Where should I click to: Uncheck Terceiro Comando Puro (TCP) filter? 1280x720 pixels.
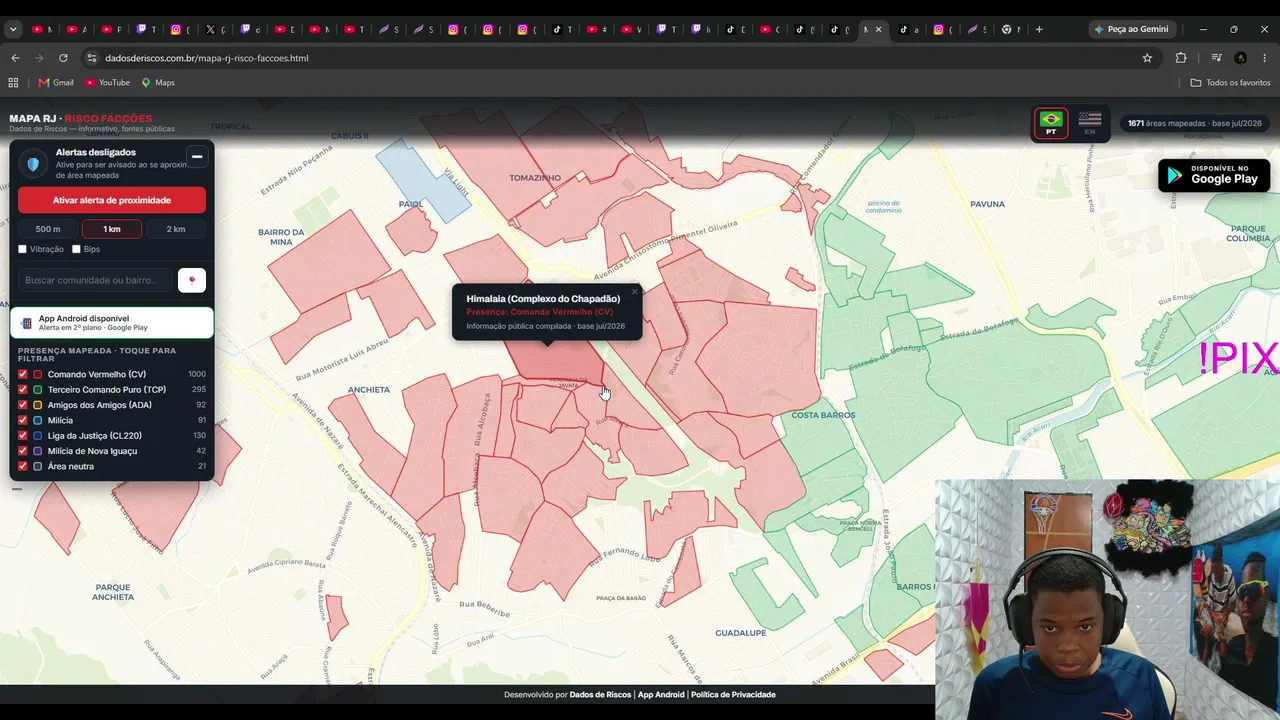click(x=23, y=389)
